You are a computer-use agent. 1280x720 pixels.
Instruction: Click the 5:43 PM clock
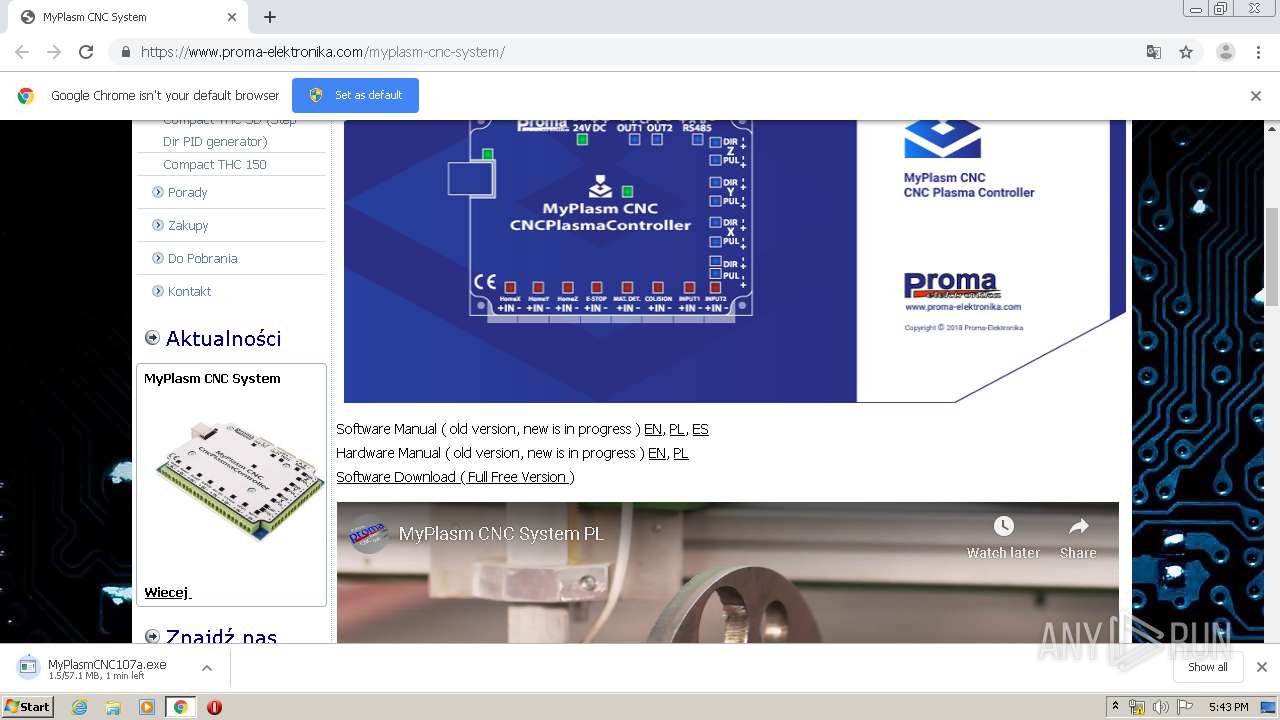pos(1228,707)
